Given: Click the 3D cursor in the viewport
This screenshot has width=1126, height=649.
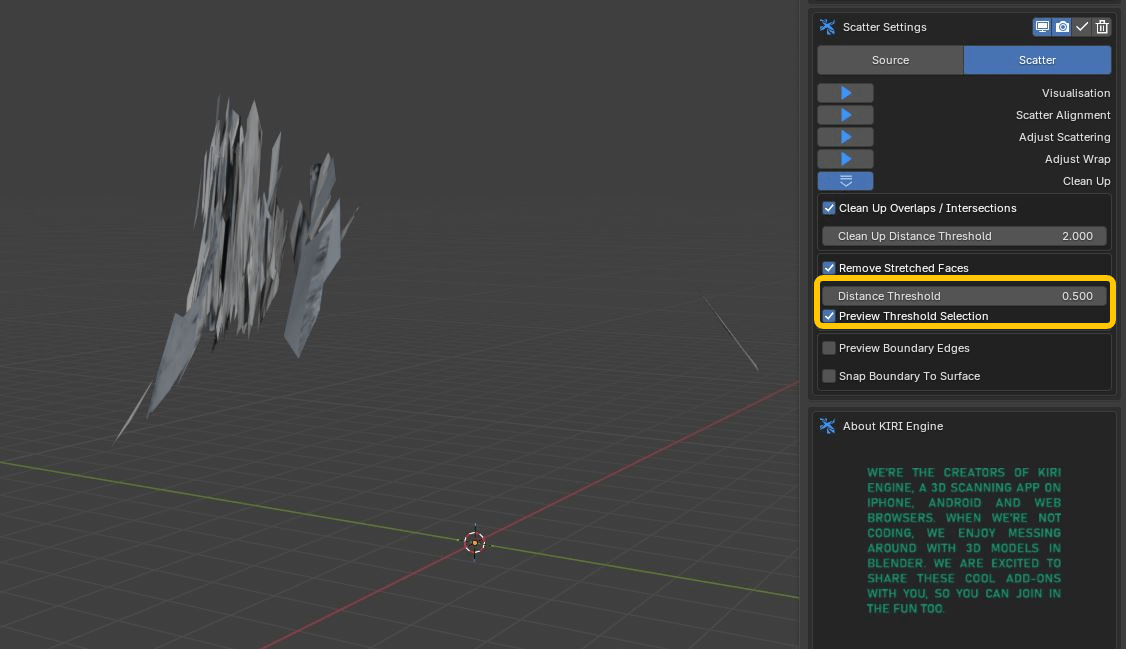Looking at the screenshot, I should point(474,542).
